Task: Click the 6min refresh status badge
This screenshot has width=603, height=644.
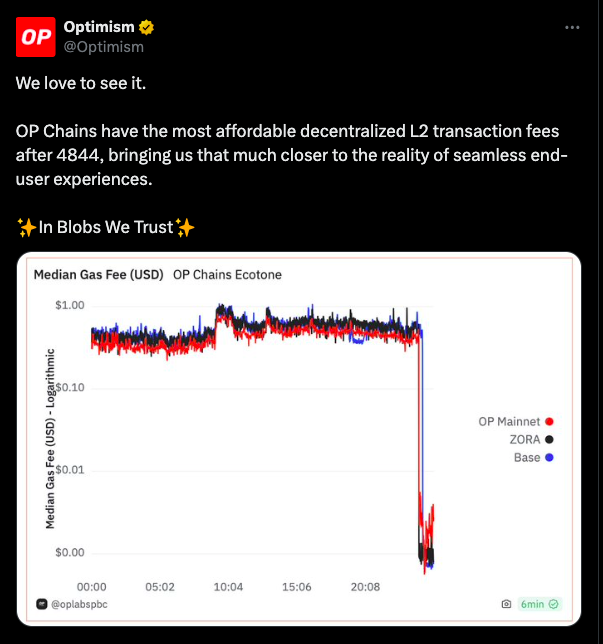Action: point(539,604)
